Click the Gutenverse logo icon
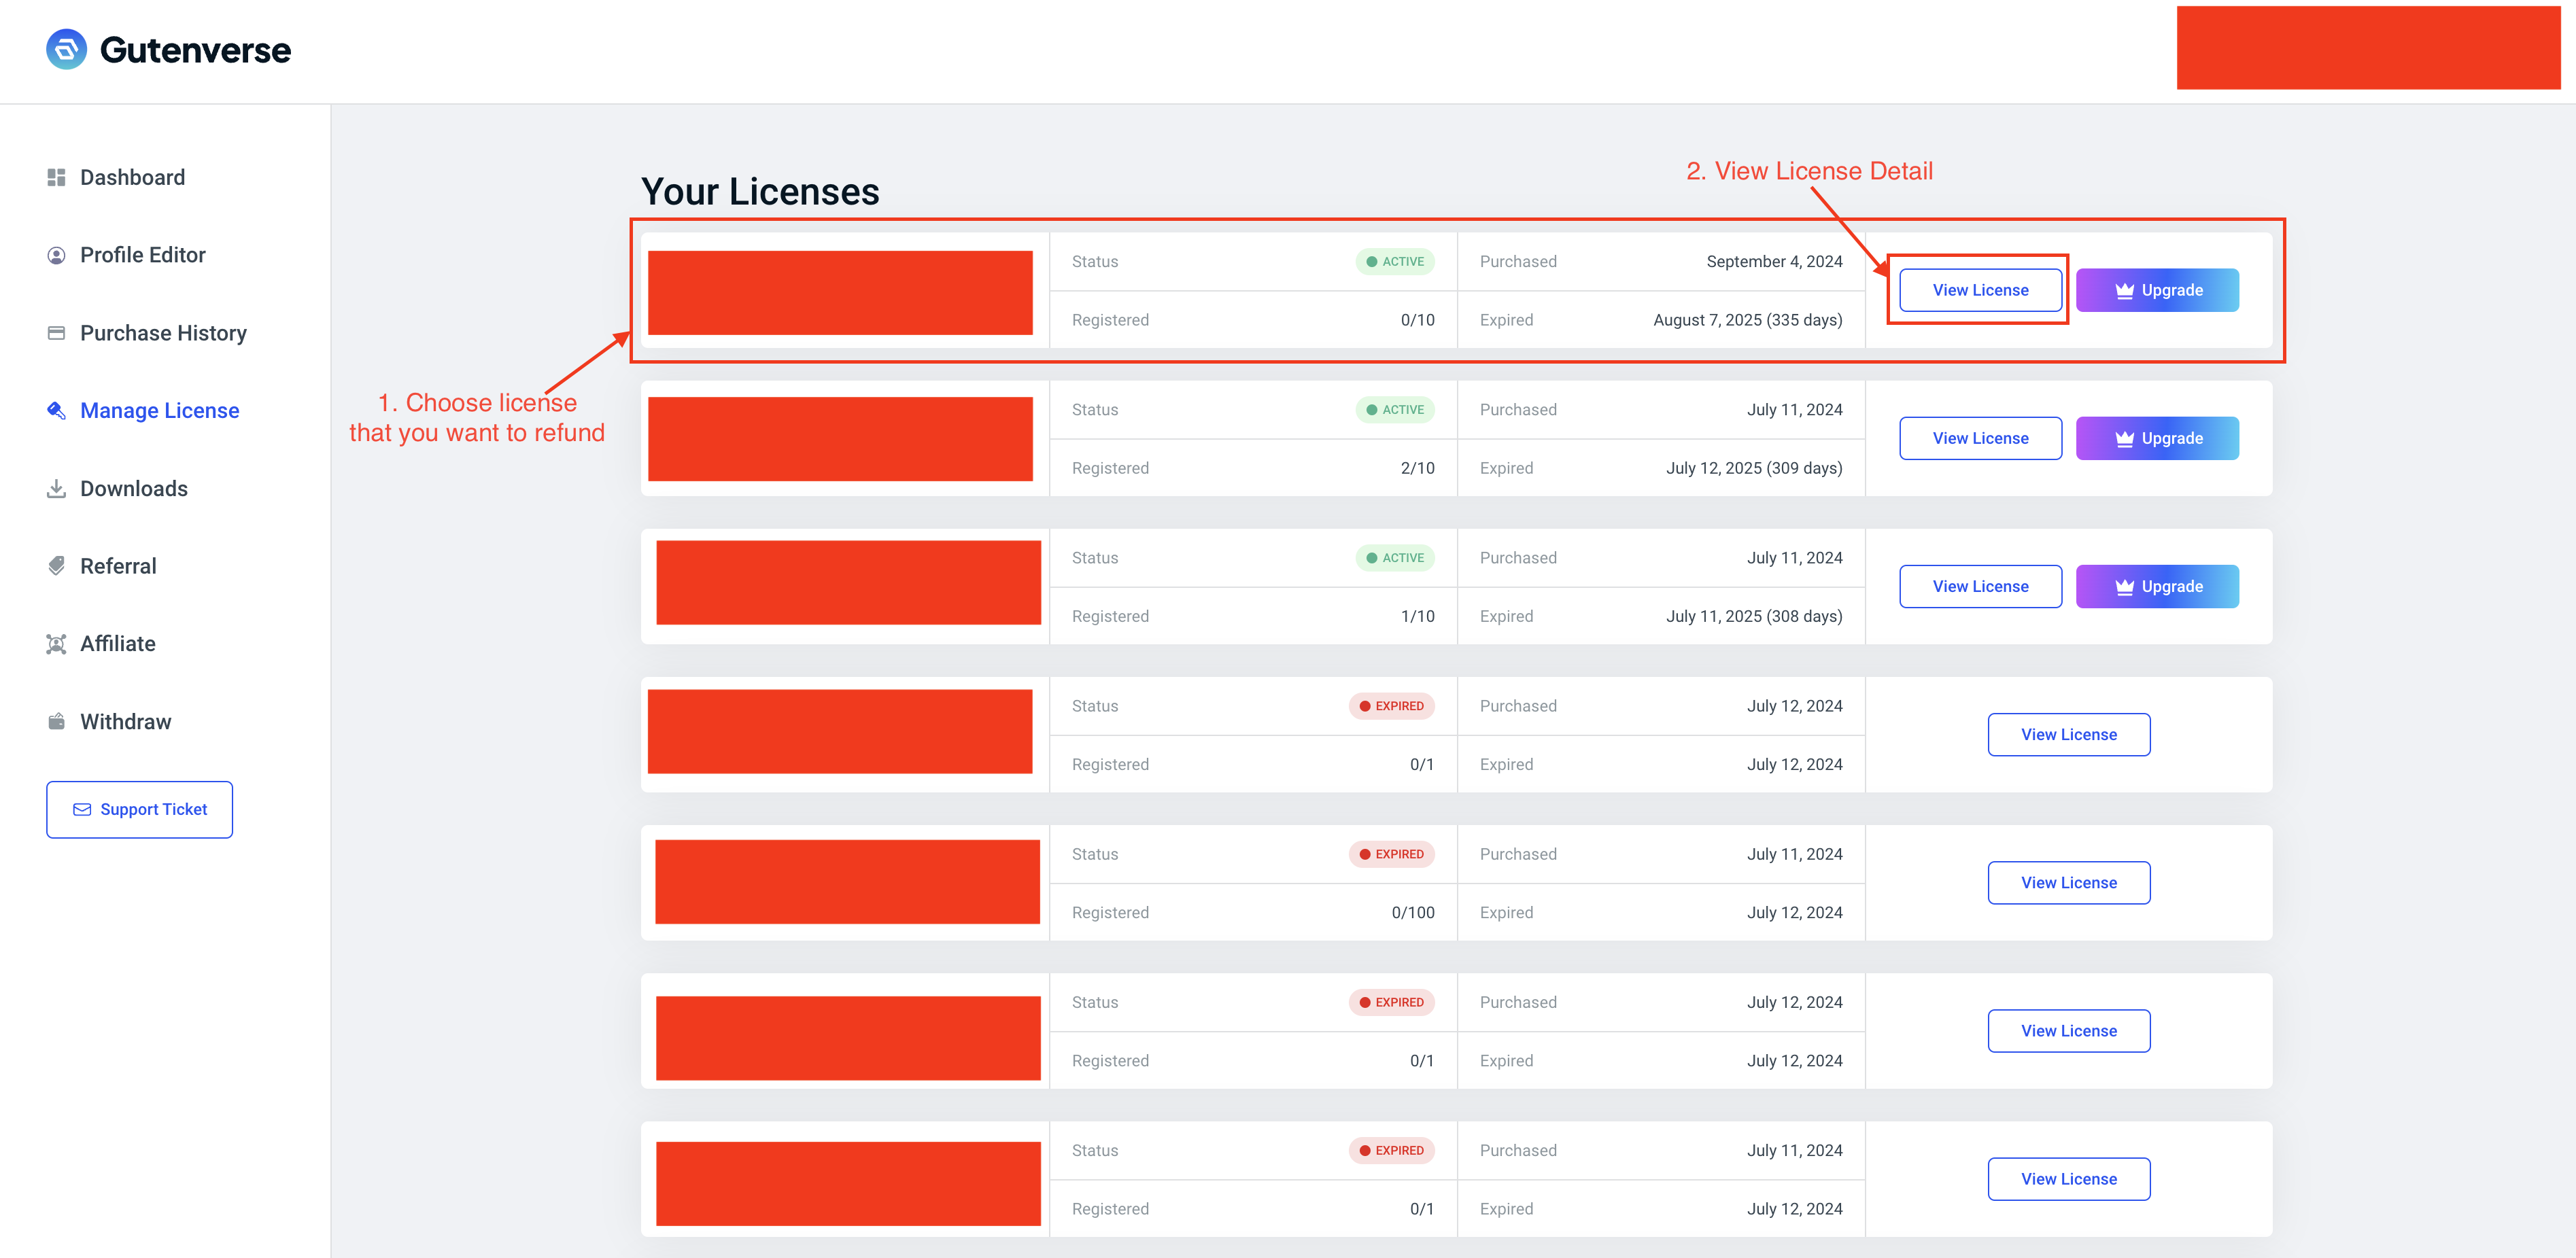Screen dimensions: 2576x1258 click(x=66, y=49)
